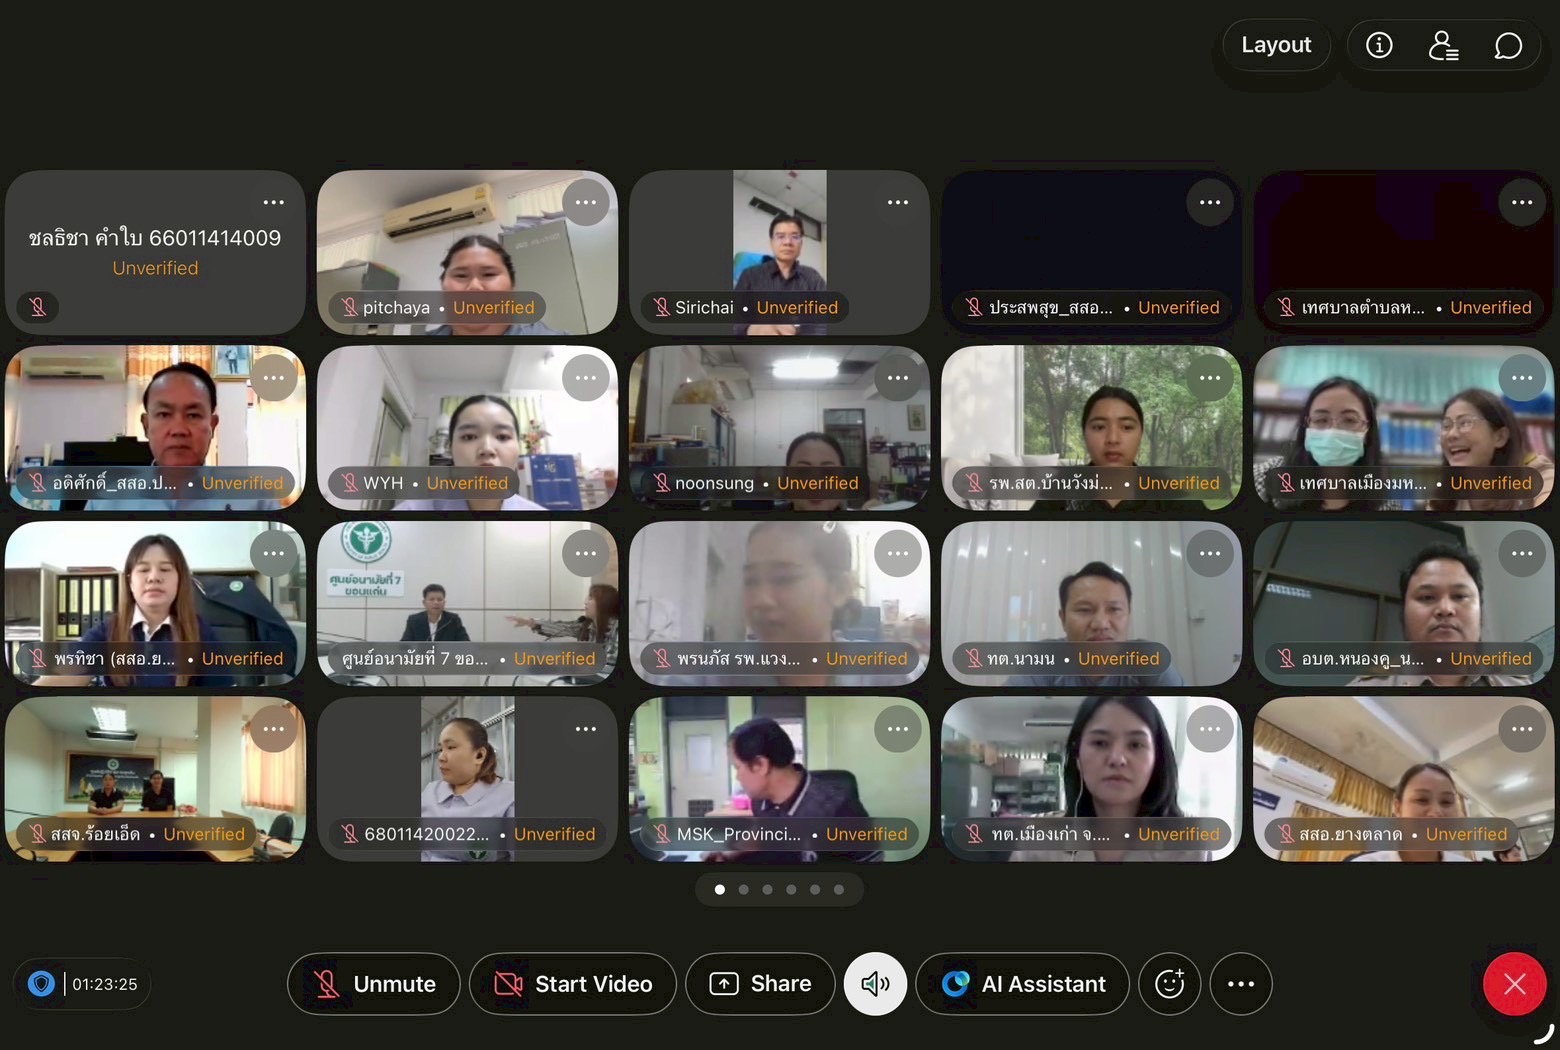Open options menu on pitchaya's tile
Viewport: 1560px width, 1050px height.
point(586,203)
